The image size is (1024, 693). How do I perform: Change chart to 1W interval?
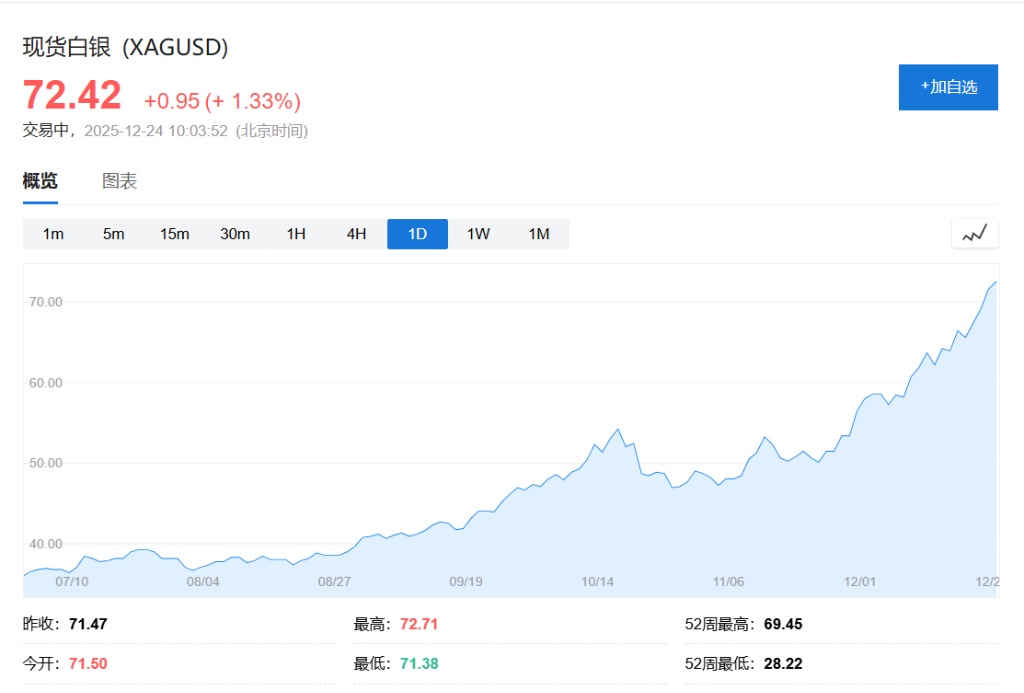[478, 234]
